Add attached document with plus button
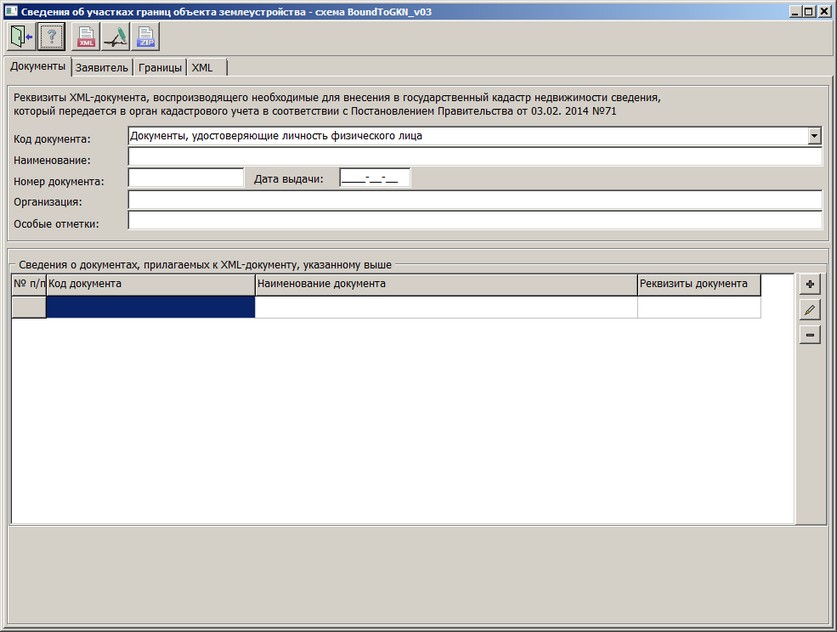Image resolution: width=837 pixels, height=632 pixels. tap(810, 285)
